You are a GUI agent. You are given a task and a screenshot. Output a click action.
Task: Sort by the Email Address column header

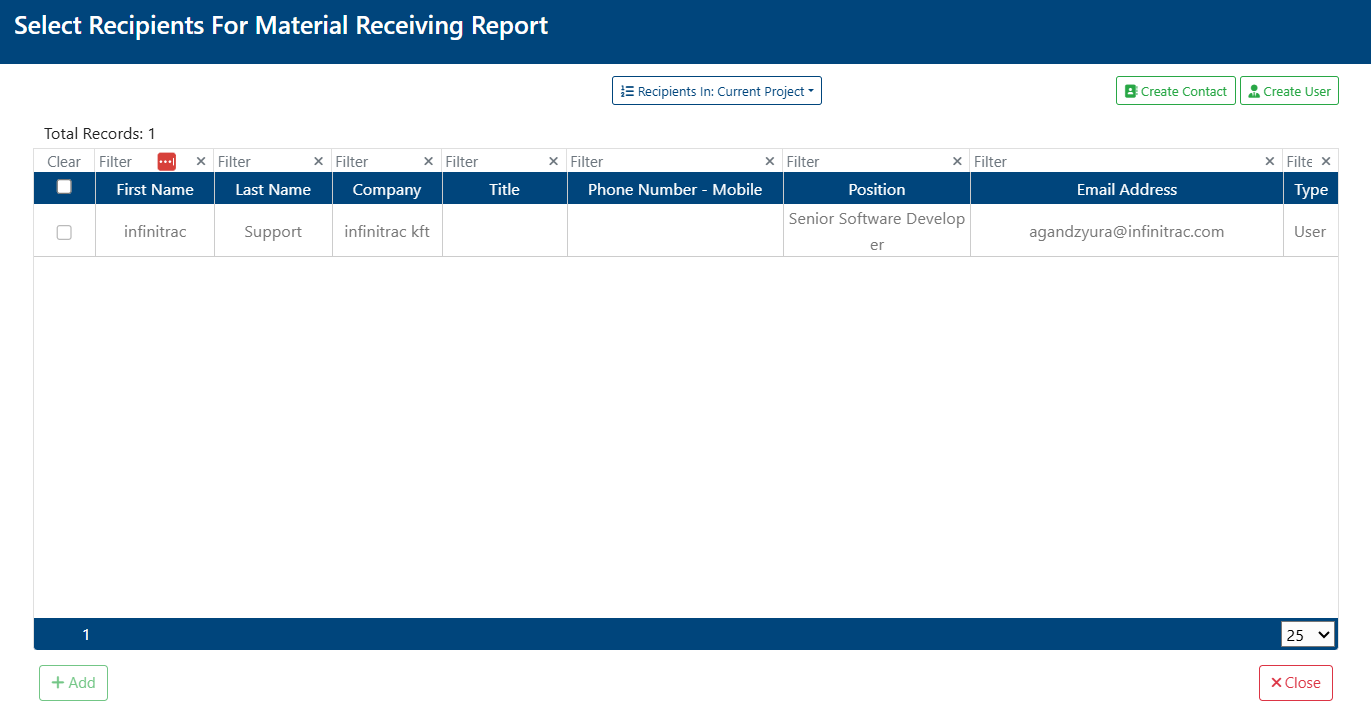(x=1127, y=189)
